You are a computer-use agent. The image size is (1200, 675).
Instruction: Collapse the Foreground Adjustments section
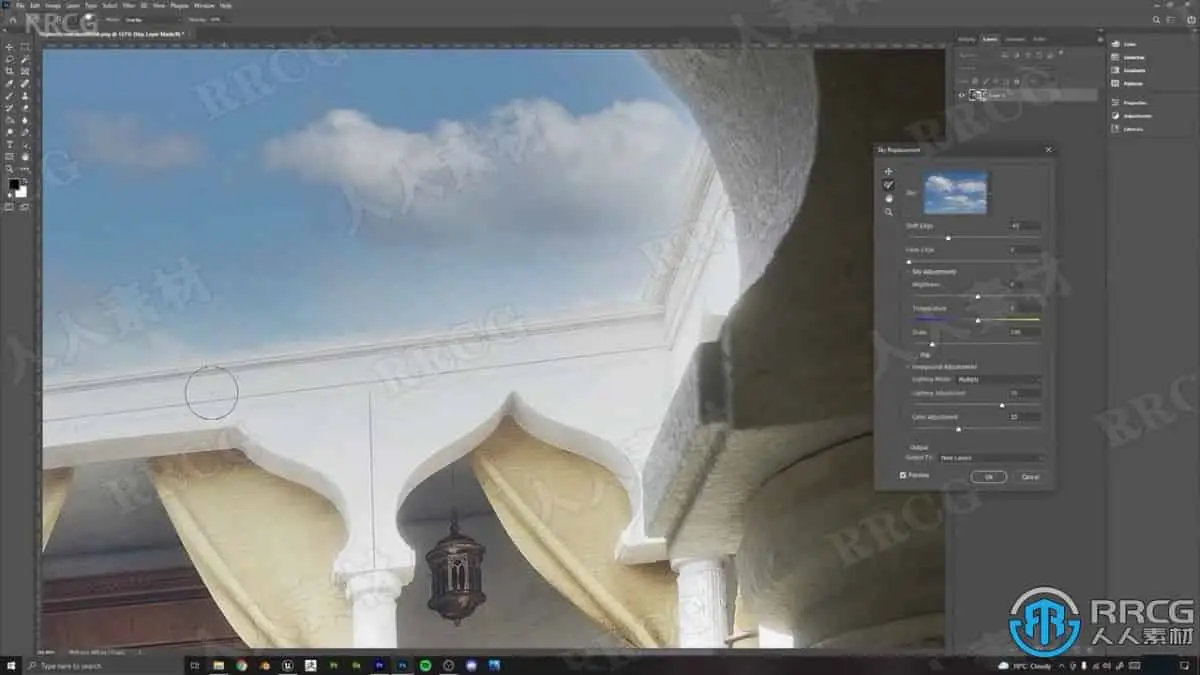click(x=908, y=367)
